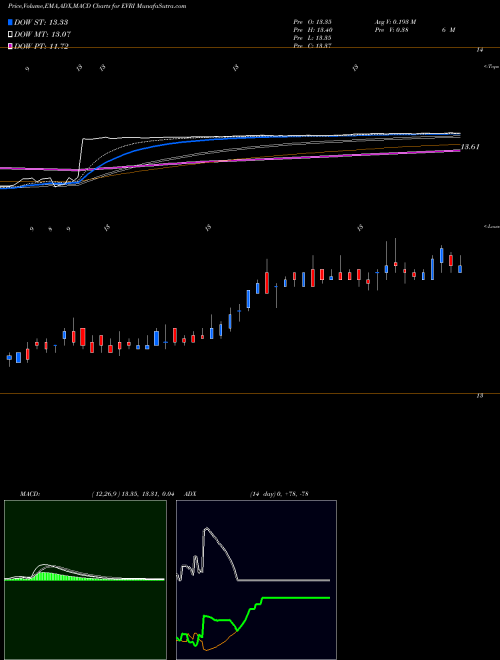Click the 13 lower price axis label
Screen dimensions: 500x660
[x=480, y=396]
